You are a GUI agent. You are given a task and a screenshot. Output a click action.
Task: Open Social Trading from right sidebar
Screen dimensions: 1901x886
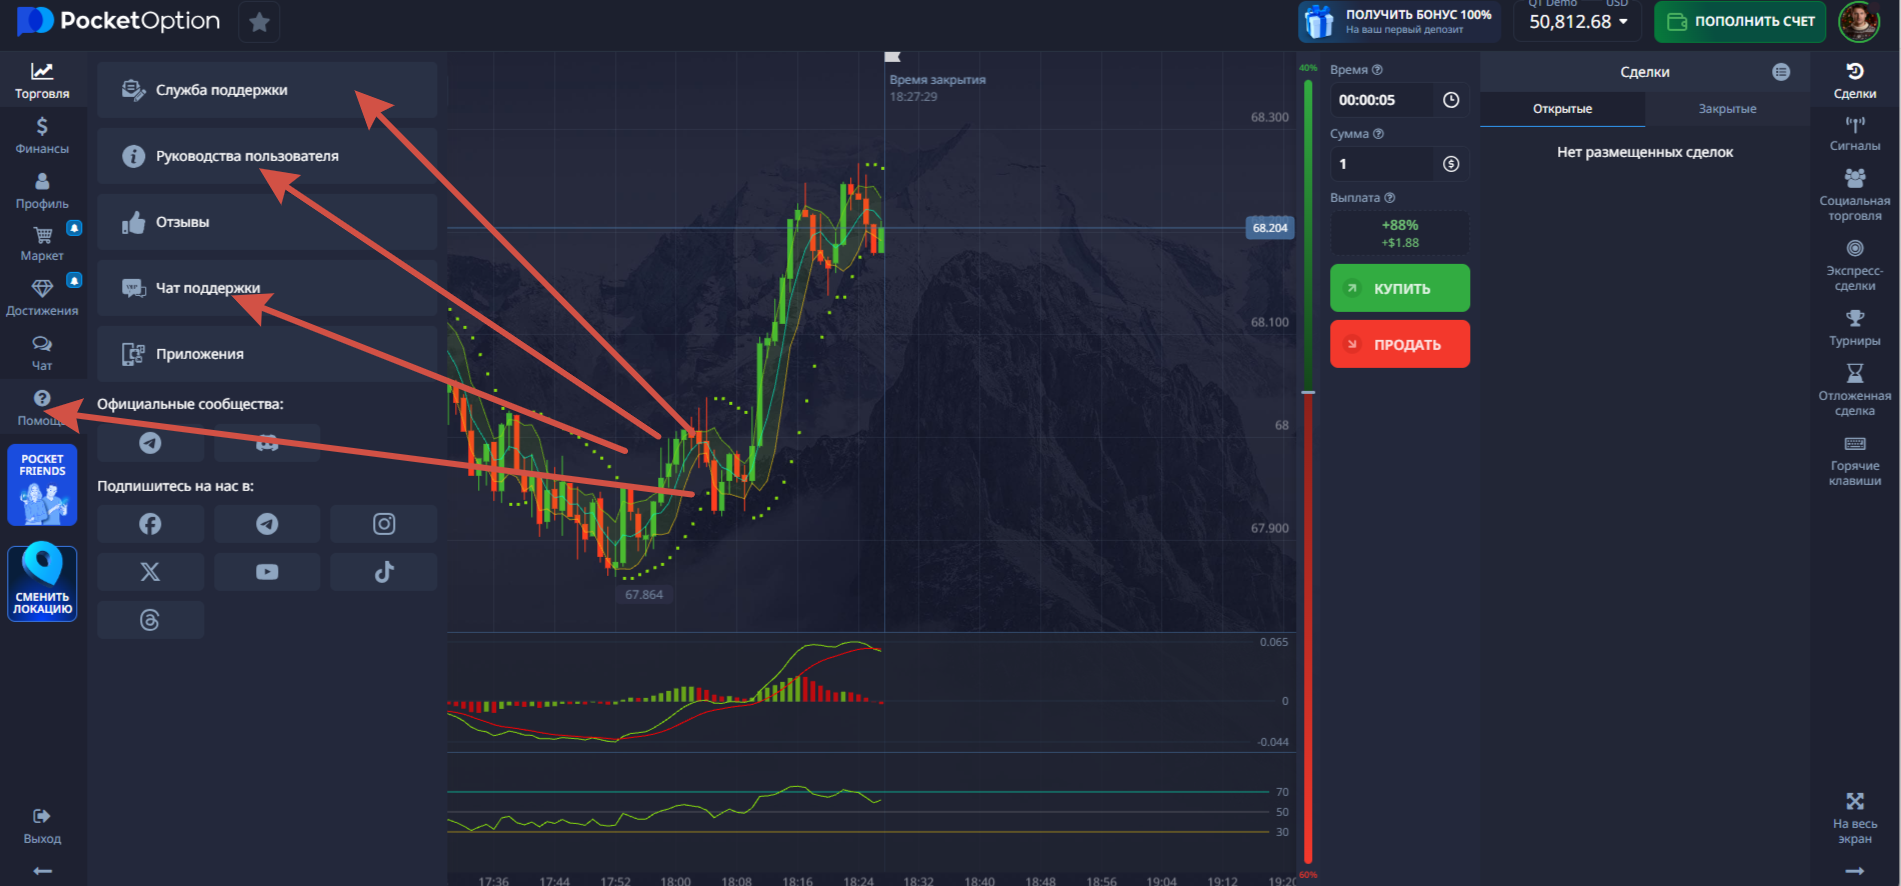point(1854,194)
